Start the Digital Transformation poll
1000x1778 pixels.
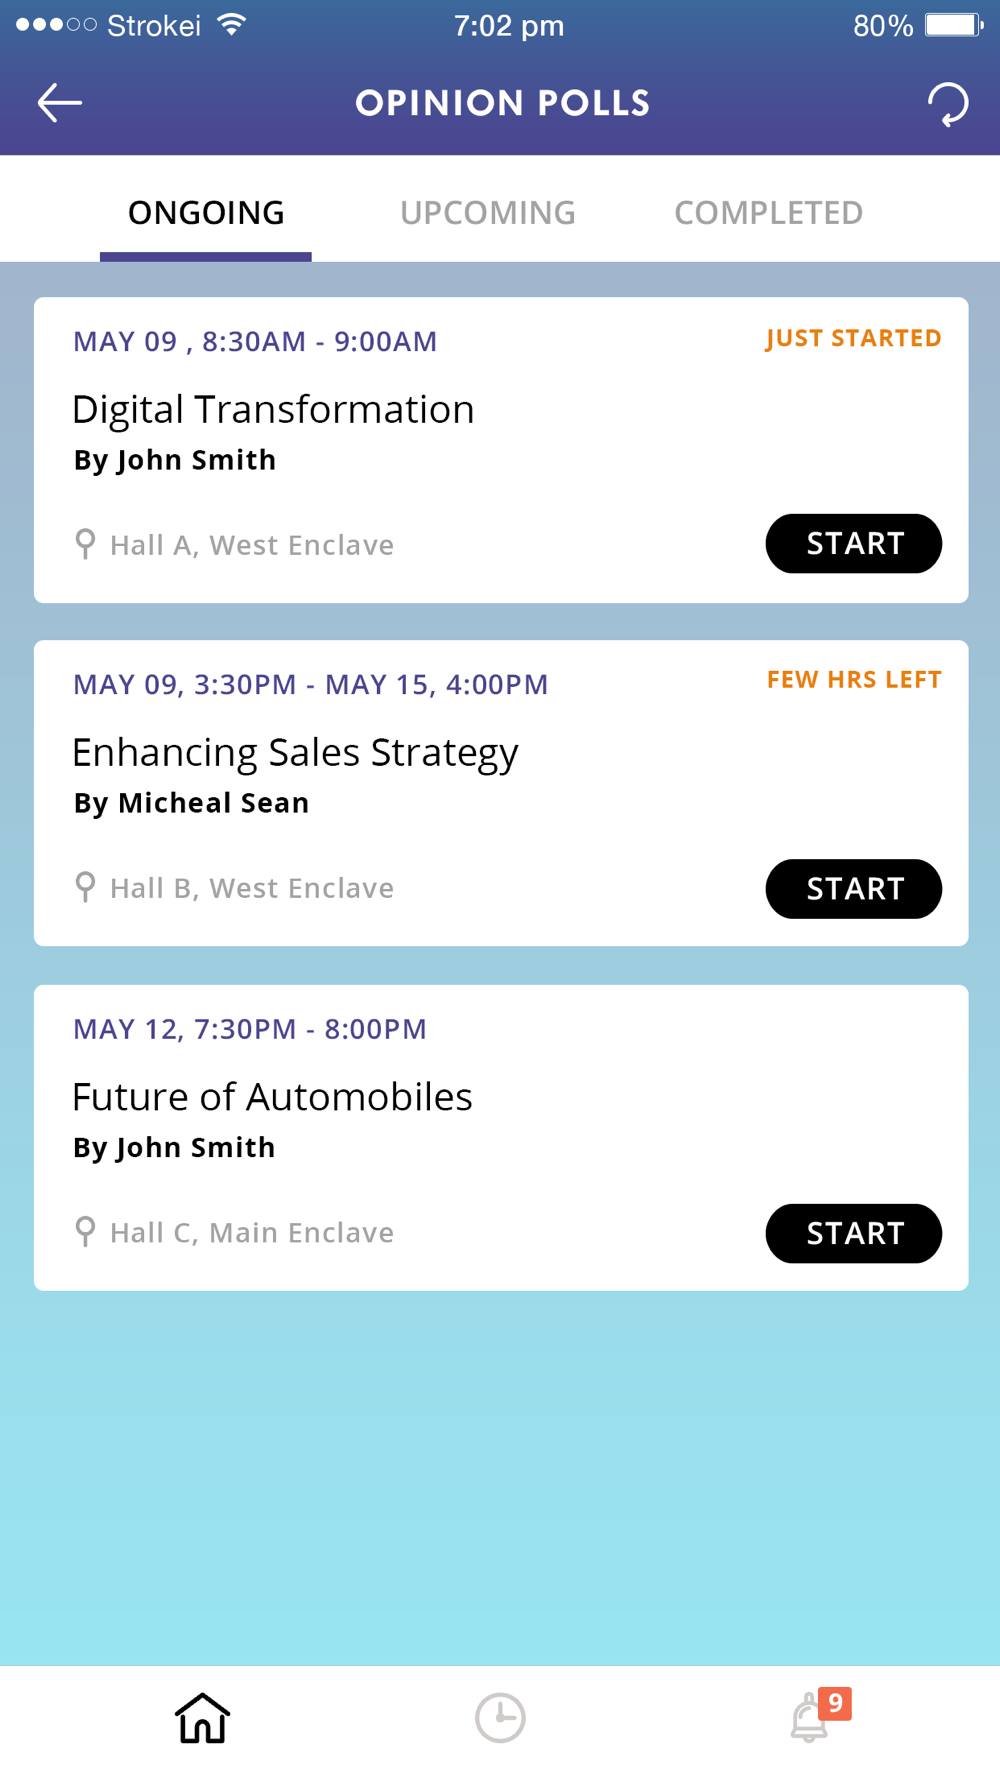(x=854, y=543)
